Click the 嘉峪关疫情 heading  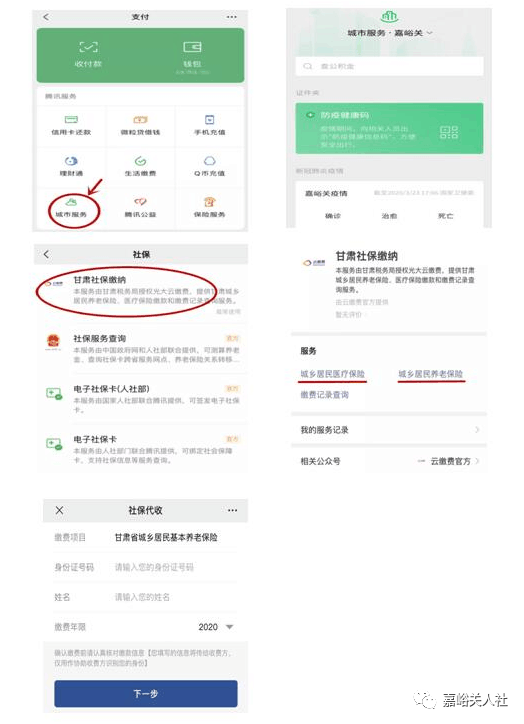(x=326, y=193)
